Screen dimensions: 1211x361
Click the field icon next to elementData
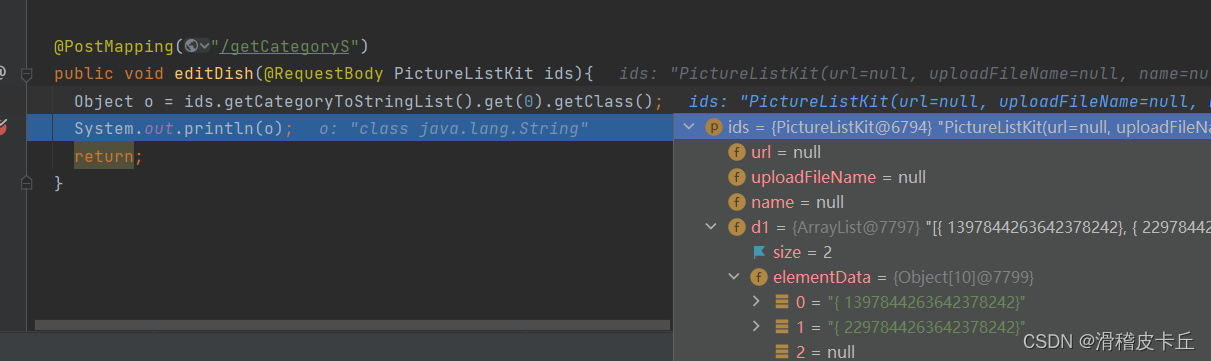pos(760,277)
